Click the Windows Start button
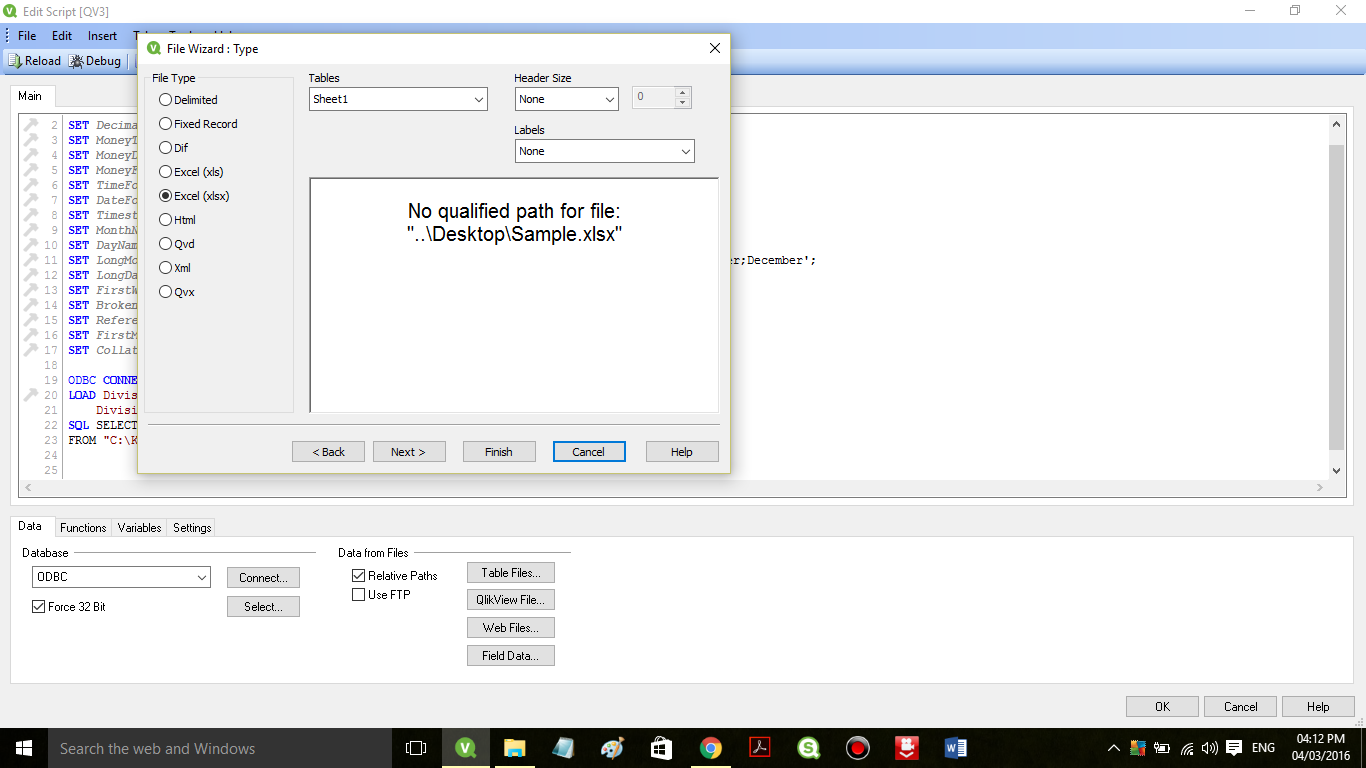Viewport: 1366px width, 768px height. [x=24, y=748]
